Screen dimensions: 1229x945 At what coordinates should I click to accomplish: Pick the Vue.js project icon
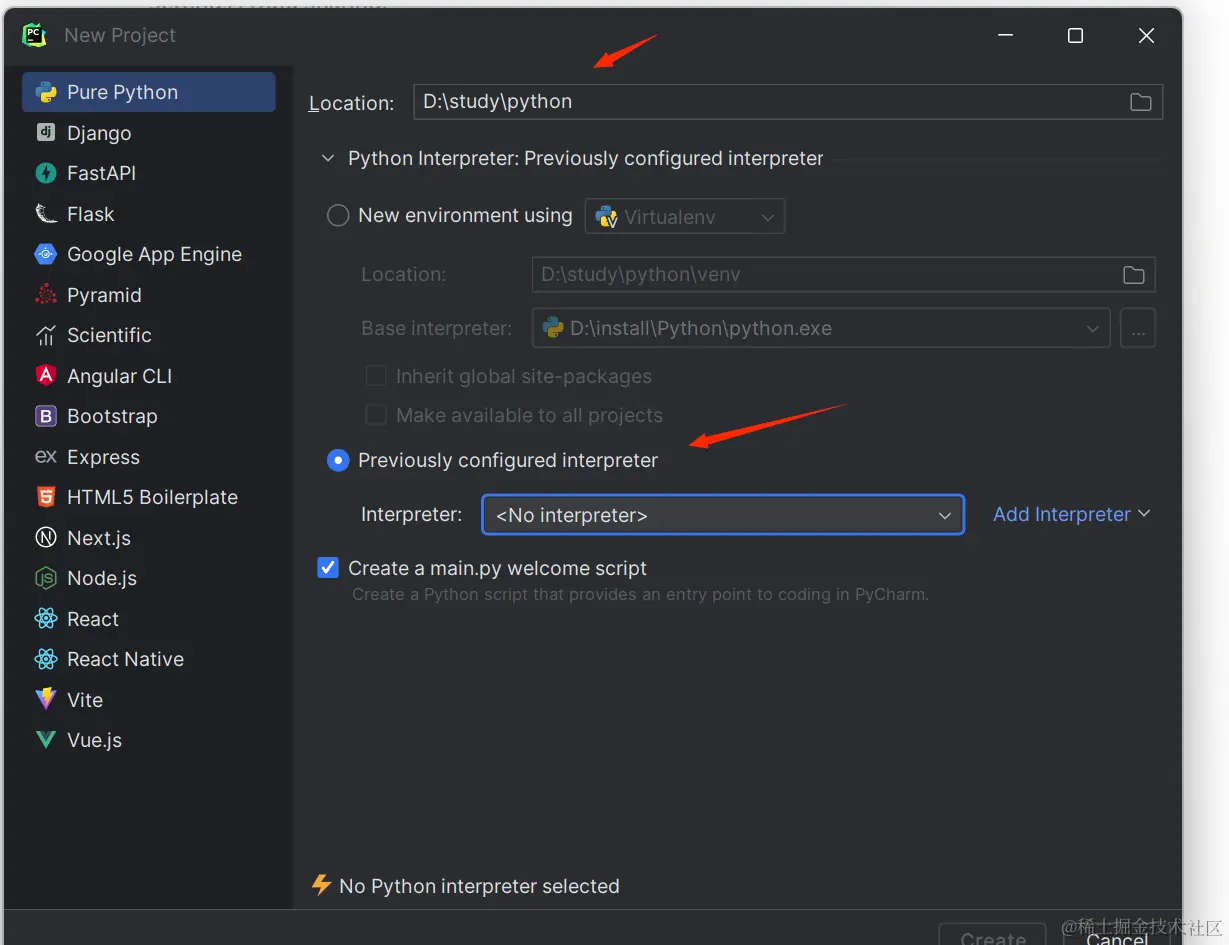pos(46,740)
